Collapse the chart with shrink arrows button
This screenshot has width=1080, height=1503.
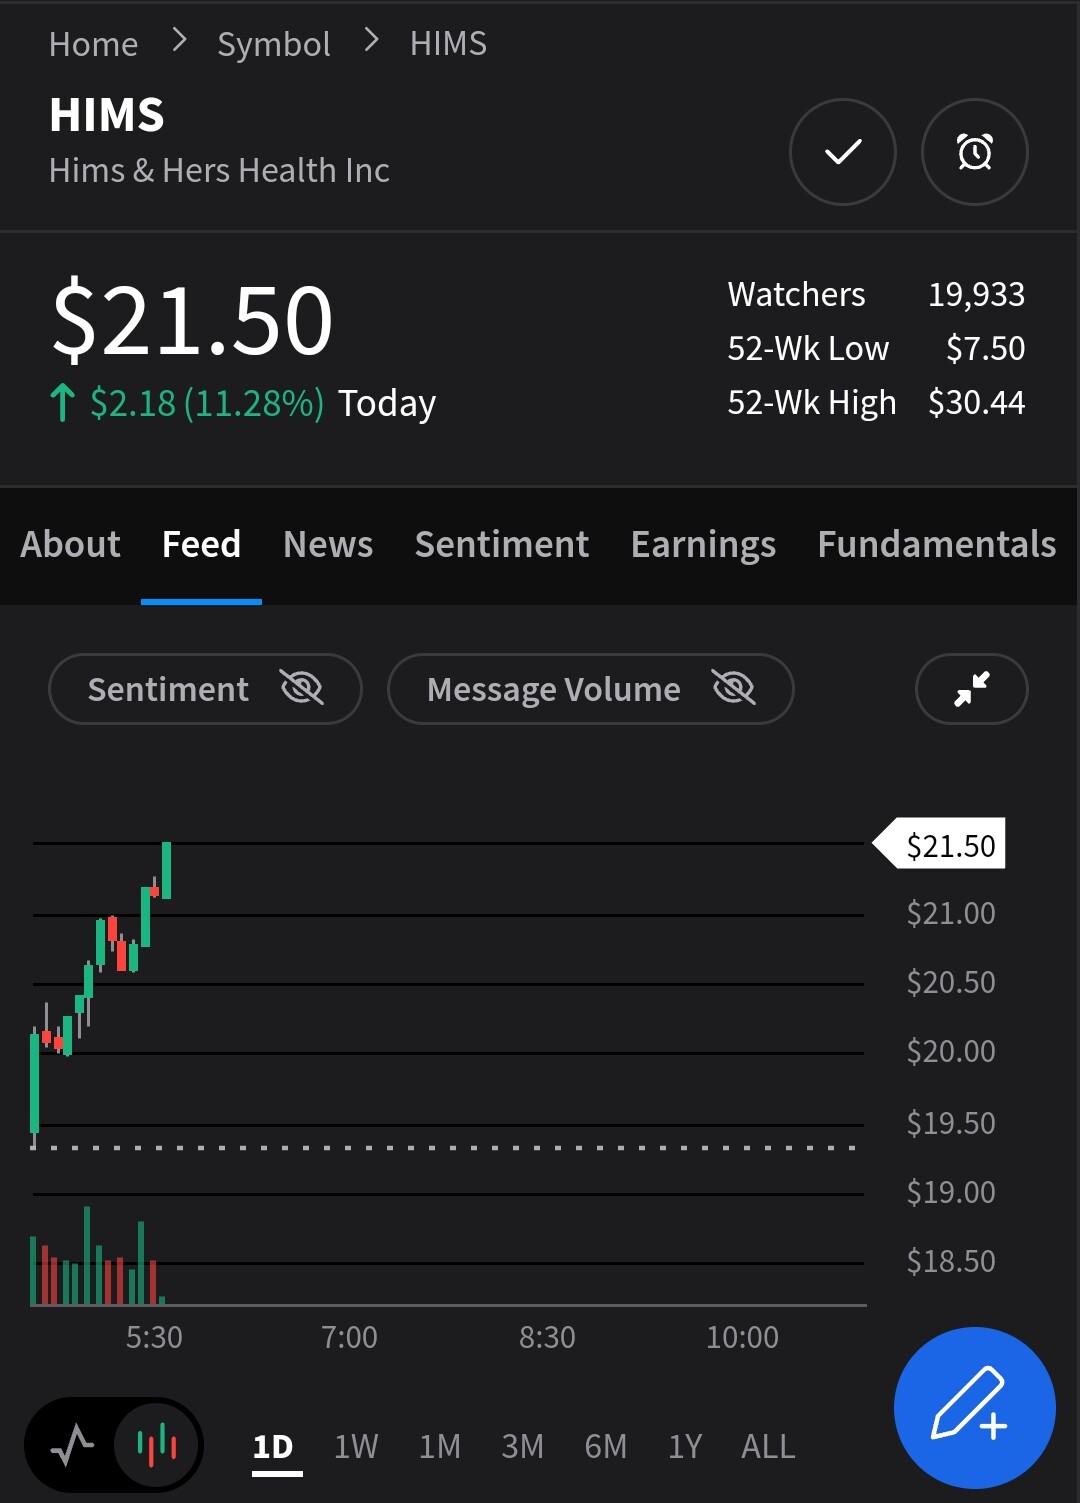click(x=972, y=689)
